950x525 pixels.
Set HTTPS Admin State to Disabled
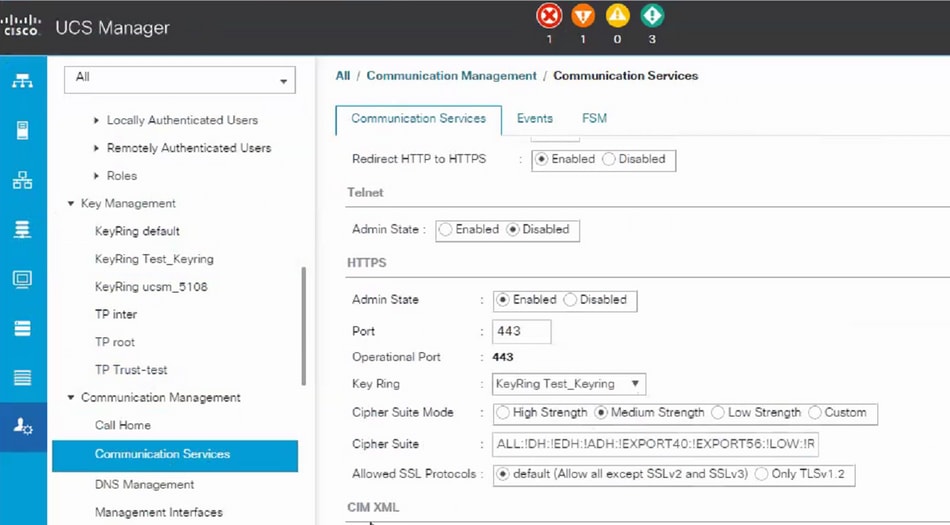[x=570, y=300]
